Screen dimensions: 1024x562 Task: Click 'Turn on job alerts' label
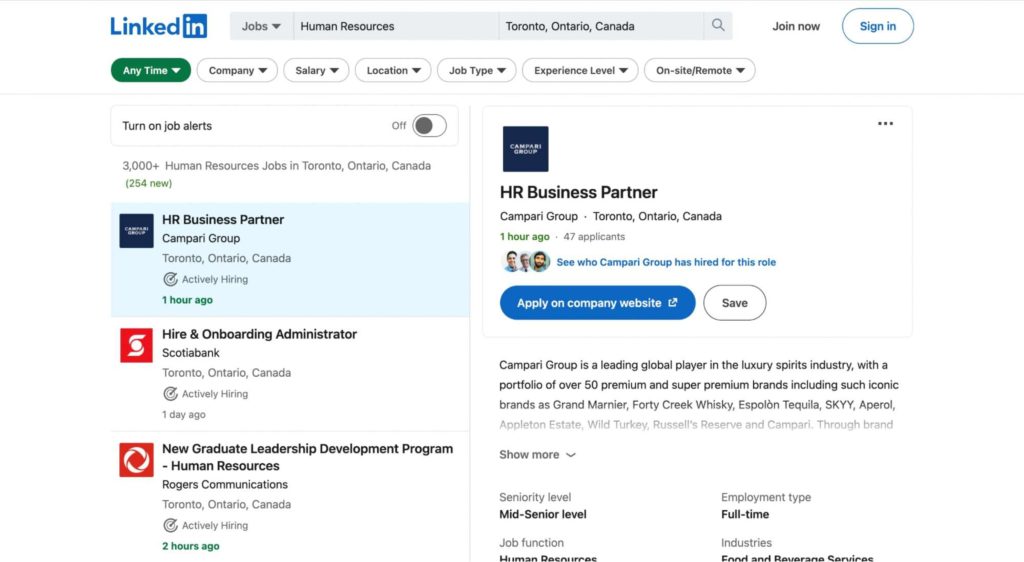click(x=167, y=126)
